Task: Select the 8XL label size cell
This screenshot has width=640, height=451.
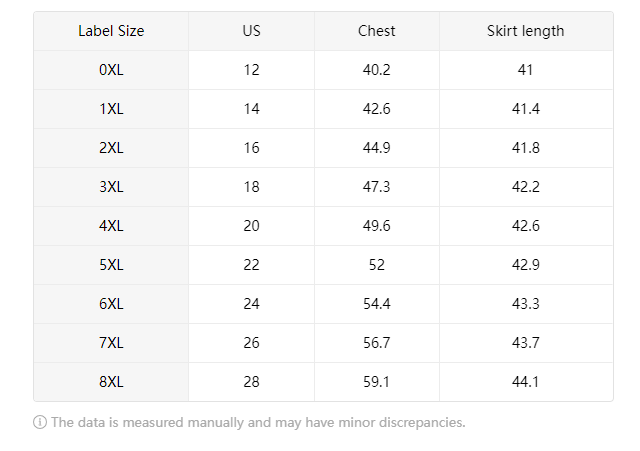Action: pos(111,382)
